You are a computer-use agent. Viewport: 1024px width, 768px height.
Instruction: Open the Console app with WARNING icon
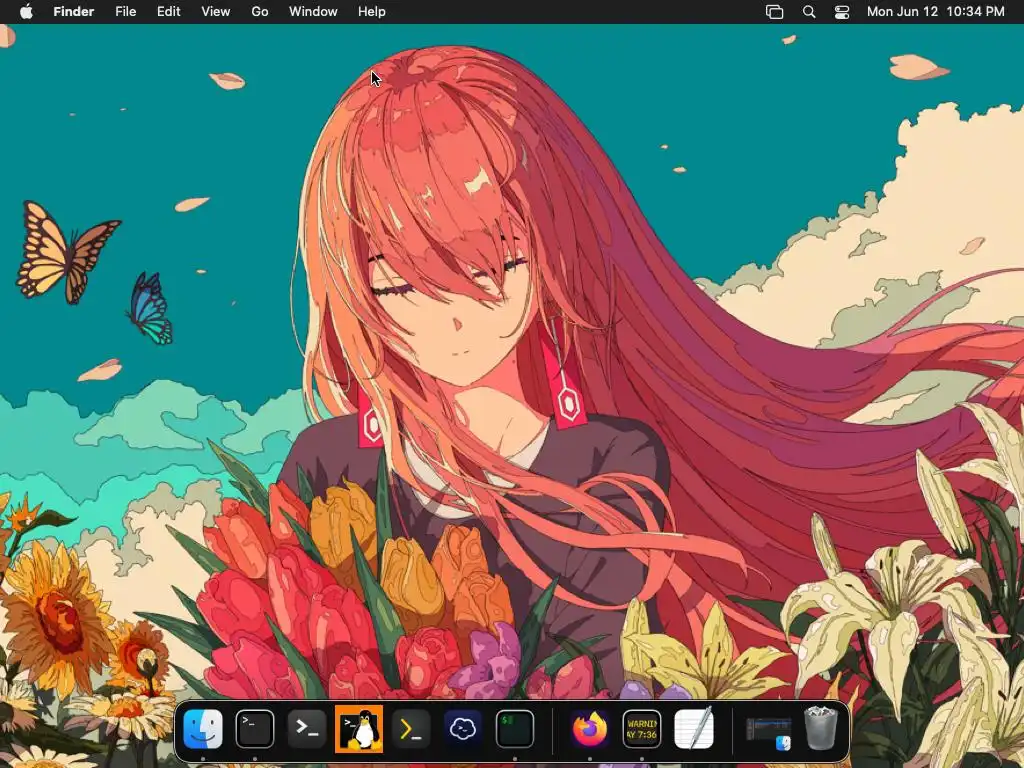[641, 729]
